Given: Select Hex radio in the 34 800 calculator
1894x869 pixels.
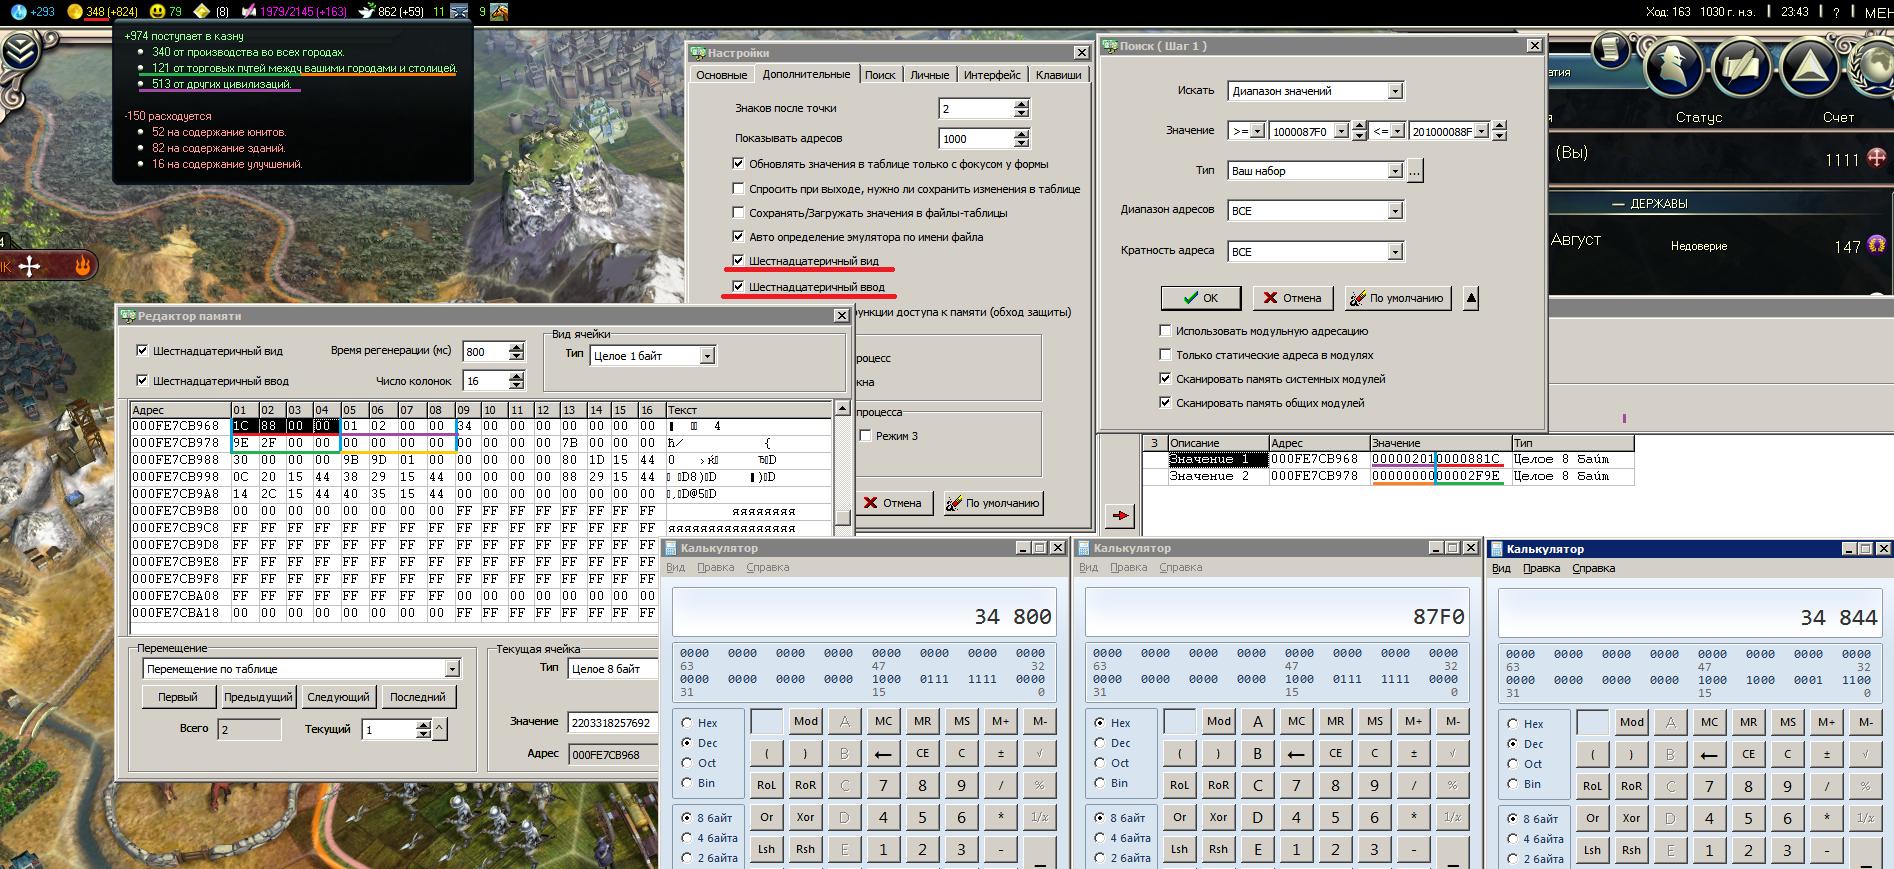Looking at the screenshot, I should pos(686,723).
